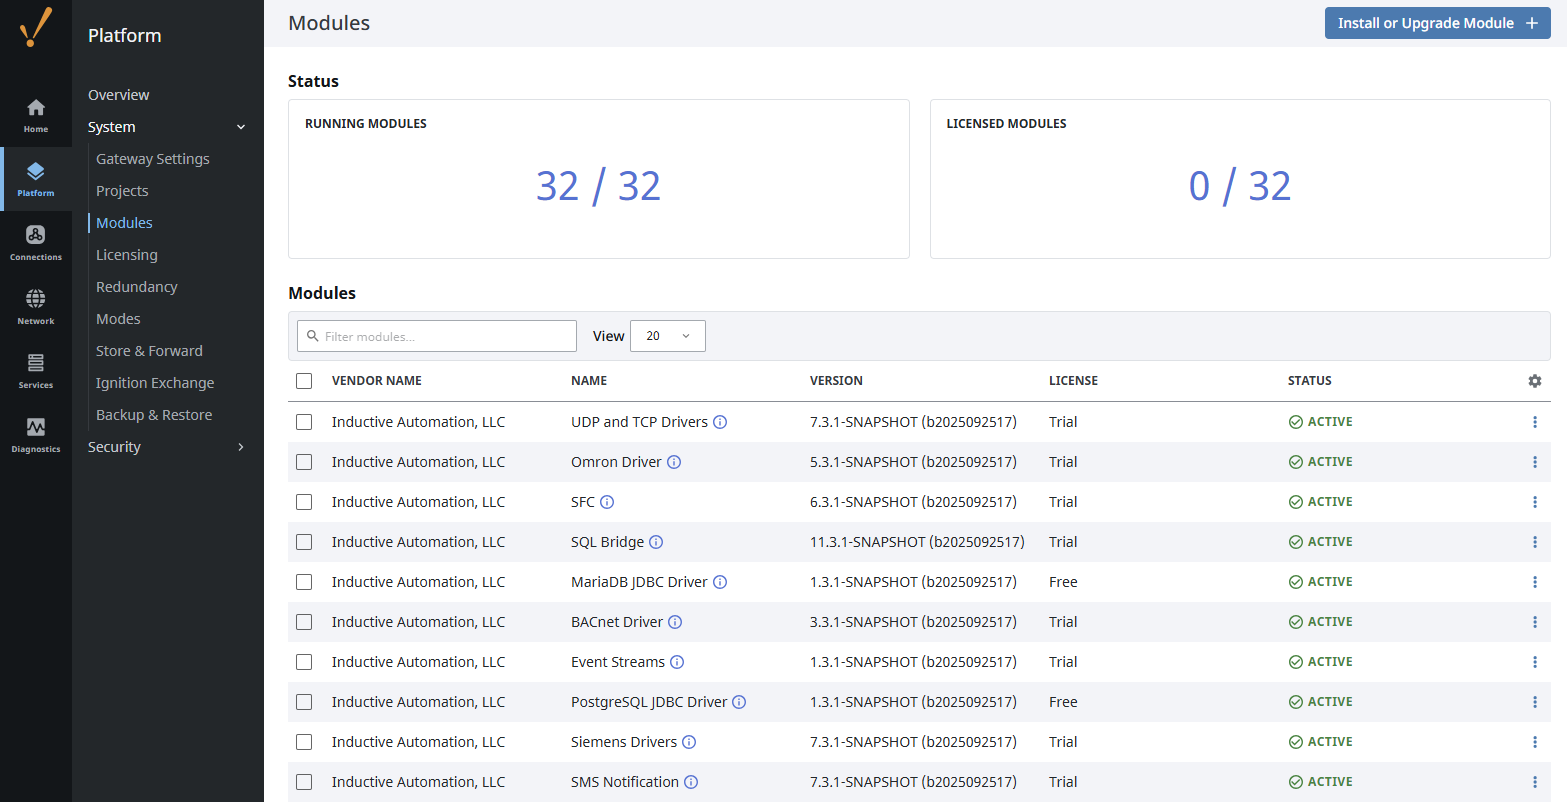
Task: Open the Connections section in sidebar
Action: pos(35,243)
